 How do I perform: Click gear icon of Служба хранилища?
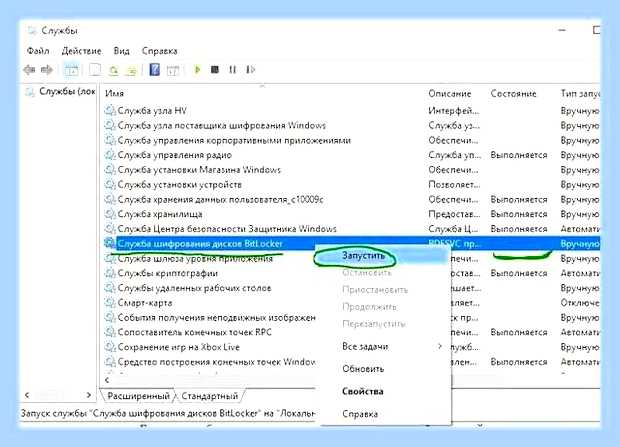110,214
